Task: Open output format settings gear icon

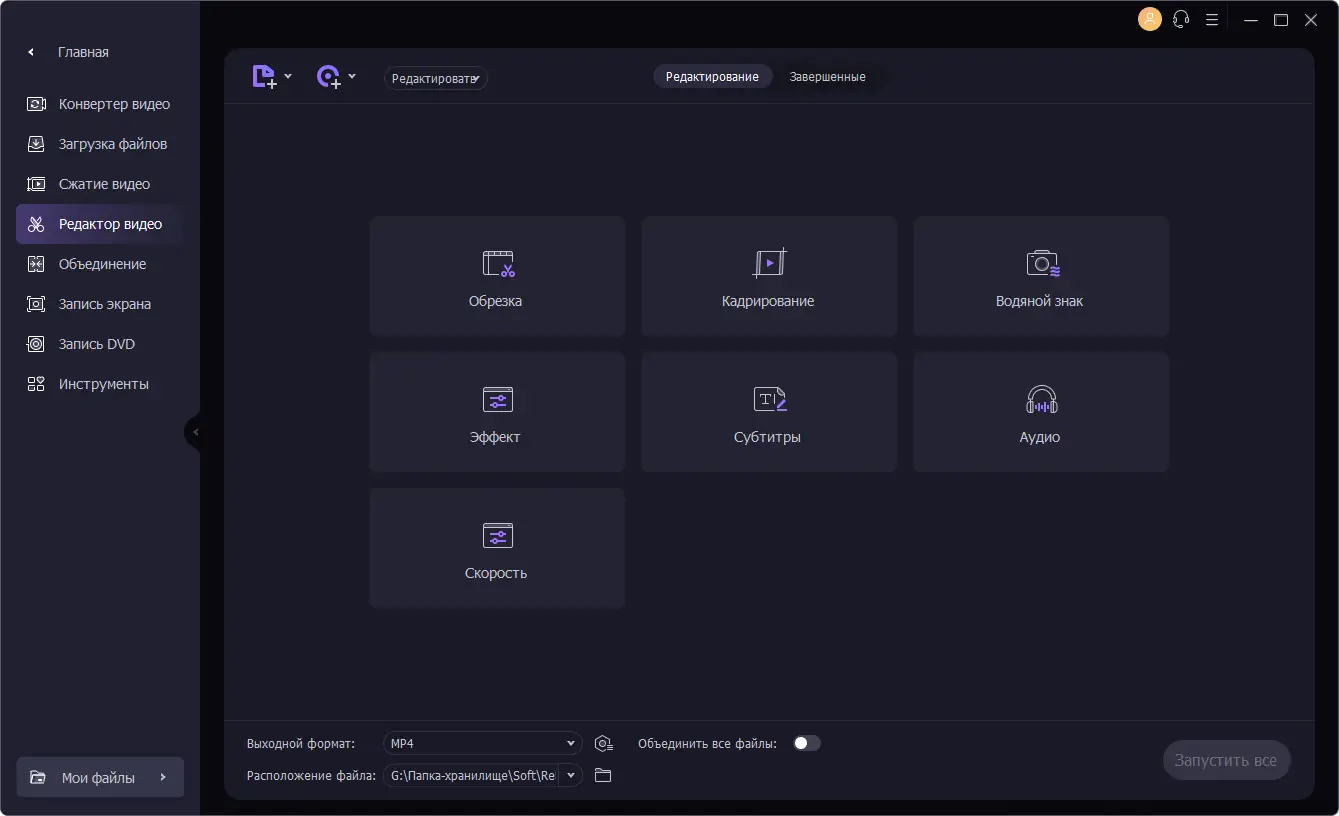Action: [603, 743]
